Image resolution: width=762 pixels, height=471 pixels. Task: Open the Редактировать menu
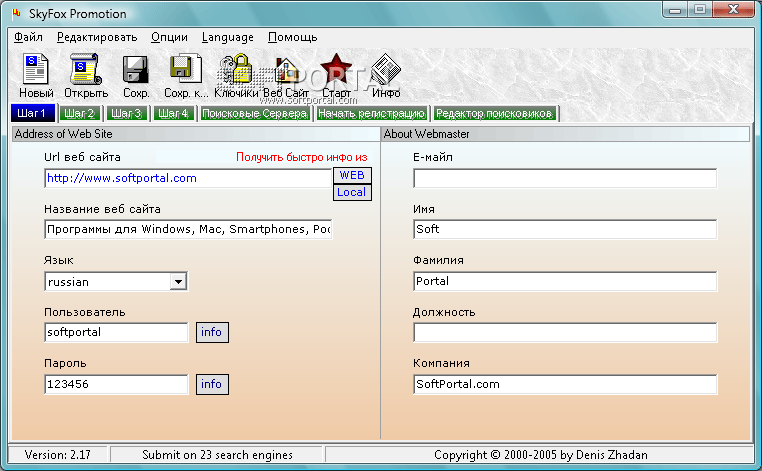click(x=97, y=37)
